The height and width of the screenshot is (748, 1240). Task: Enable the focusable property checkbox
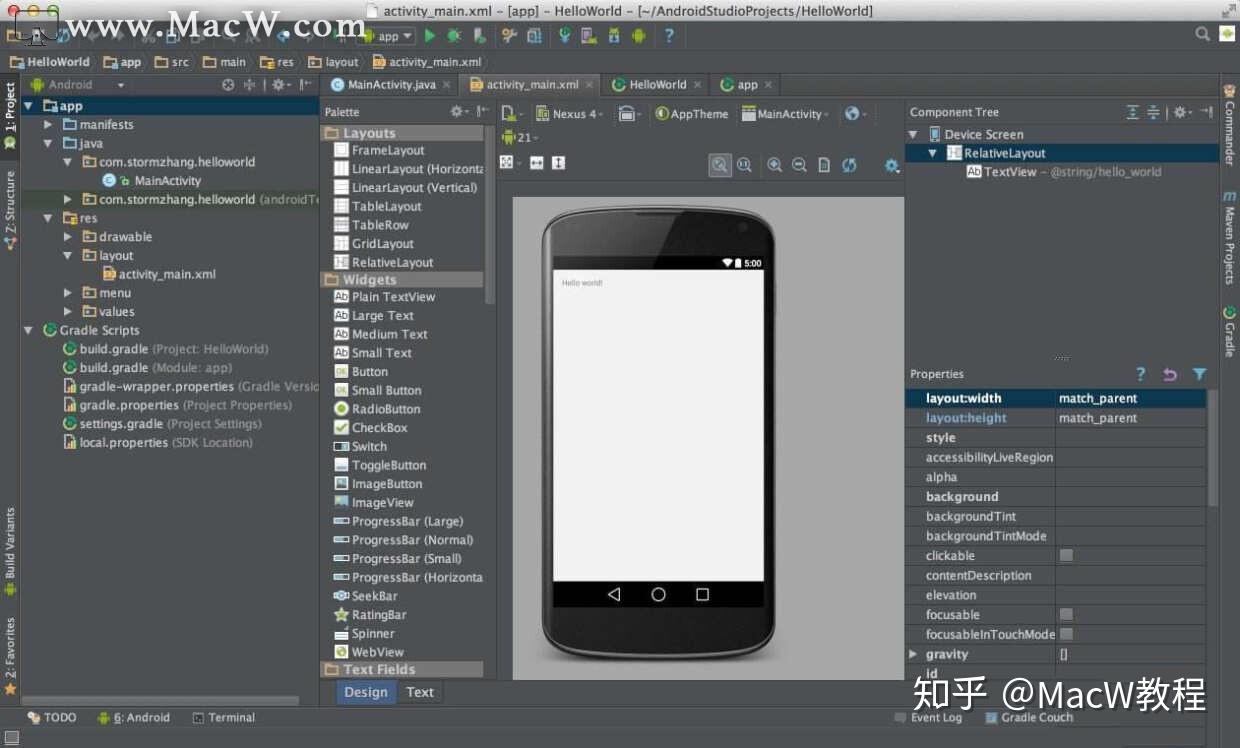pos(1066,614)
